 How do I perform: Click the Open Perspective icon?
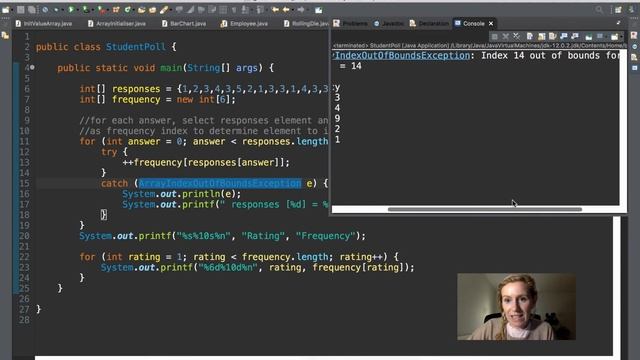click(618, 10)
